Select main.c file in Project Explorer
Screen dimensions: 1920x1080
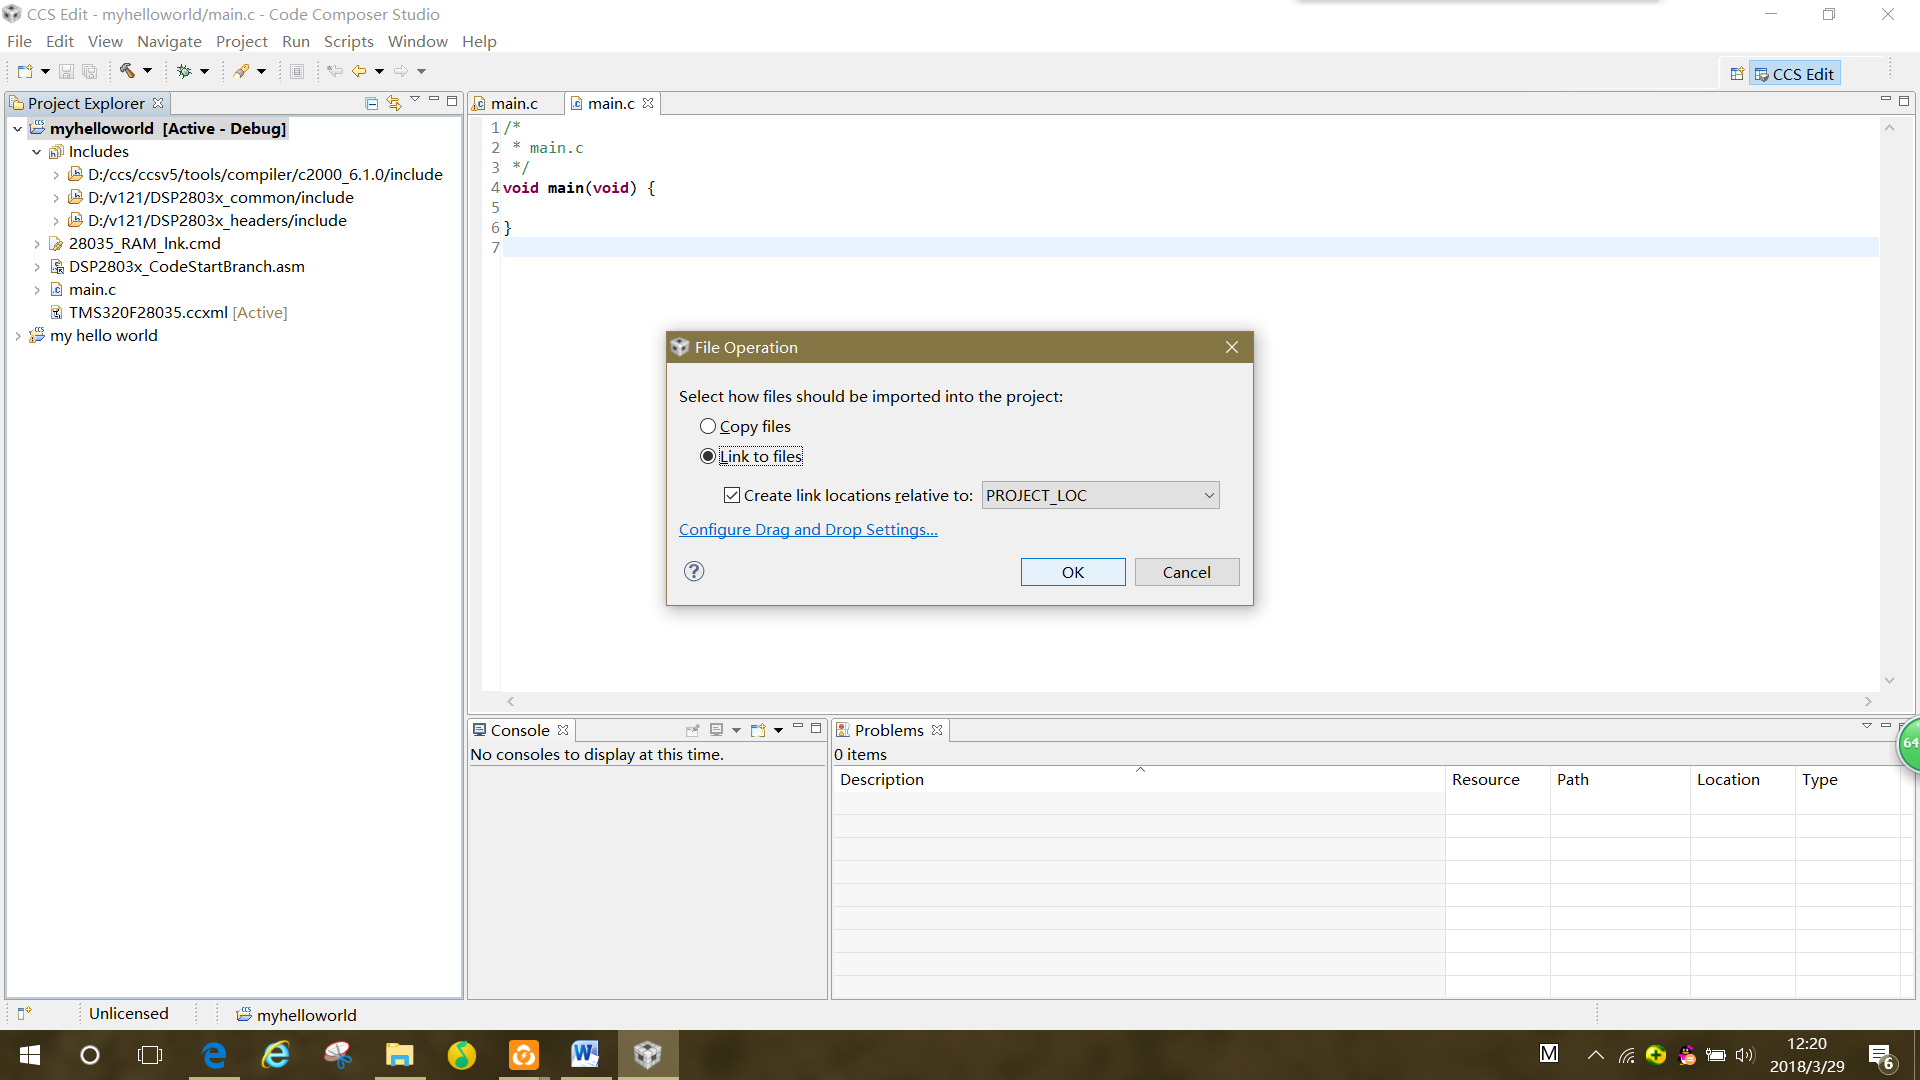point(92,290)
